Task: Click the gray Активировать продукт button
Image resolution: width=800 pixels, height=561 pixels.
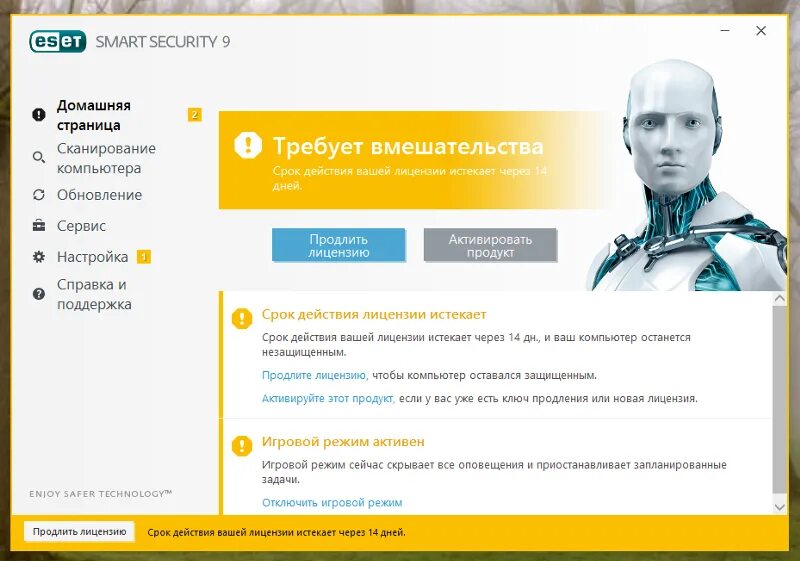Action: 490,245
